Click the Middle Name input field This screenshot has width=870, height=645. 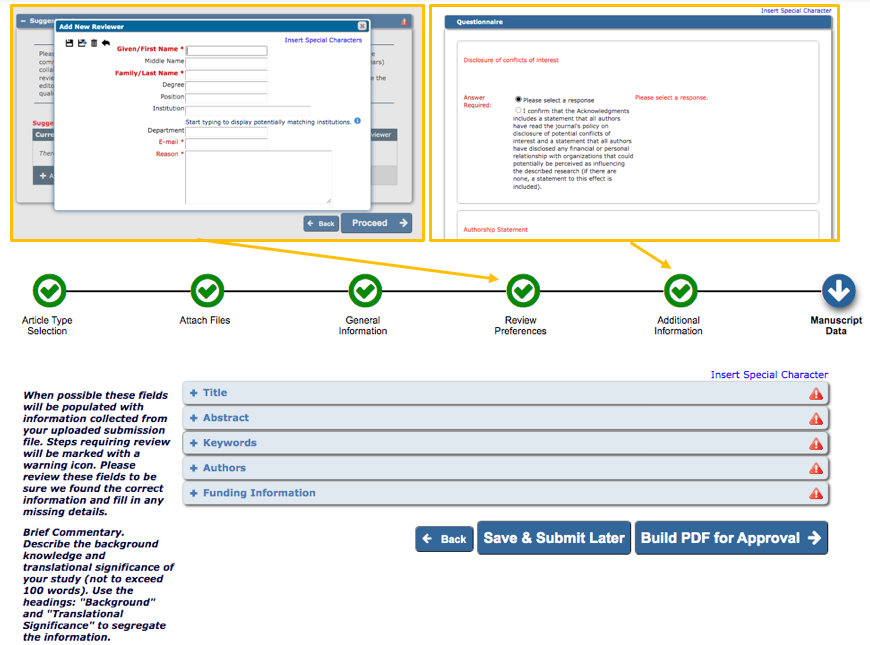(226, 62)
